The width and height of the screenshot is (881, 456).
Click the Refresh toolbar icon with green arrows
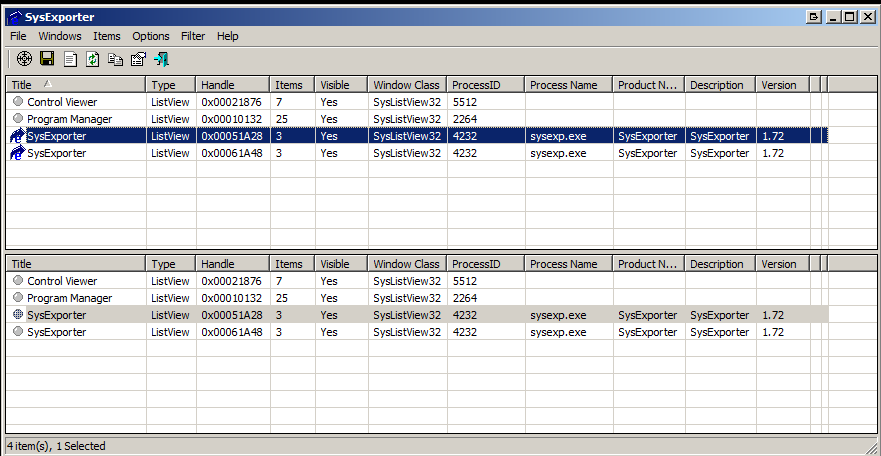tap(93, 59)
